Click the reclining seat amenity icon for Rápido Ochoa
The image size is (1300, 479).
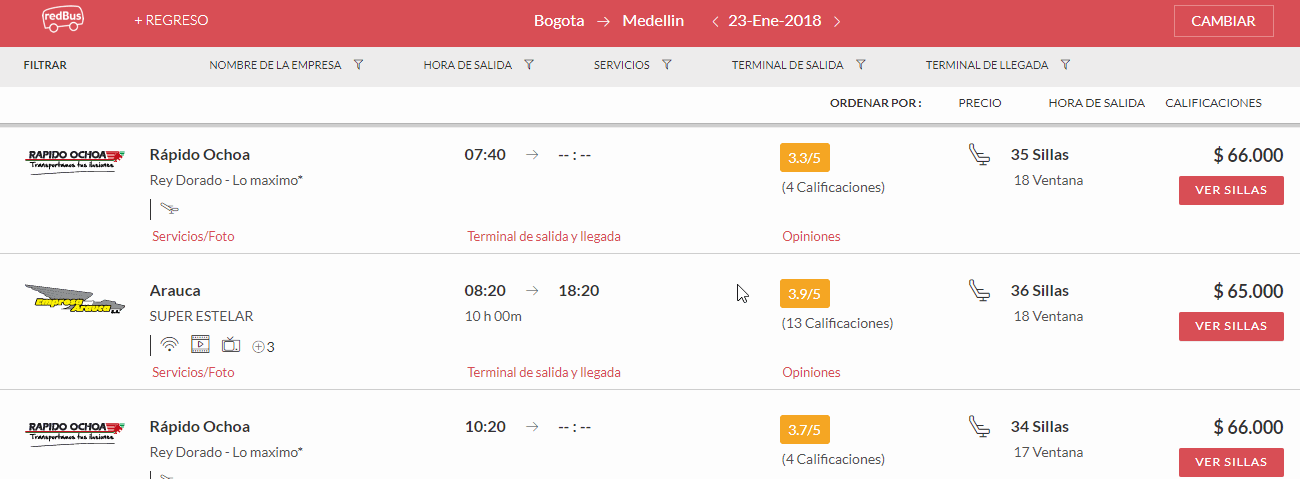click(170, 209)
